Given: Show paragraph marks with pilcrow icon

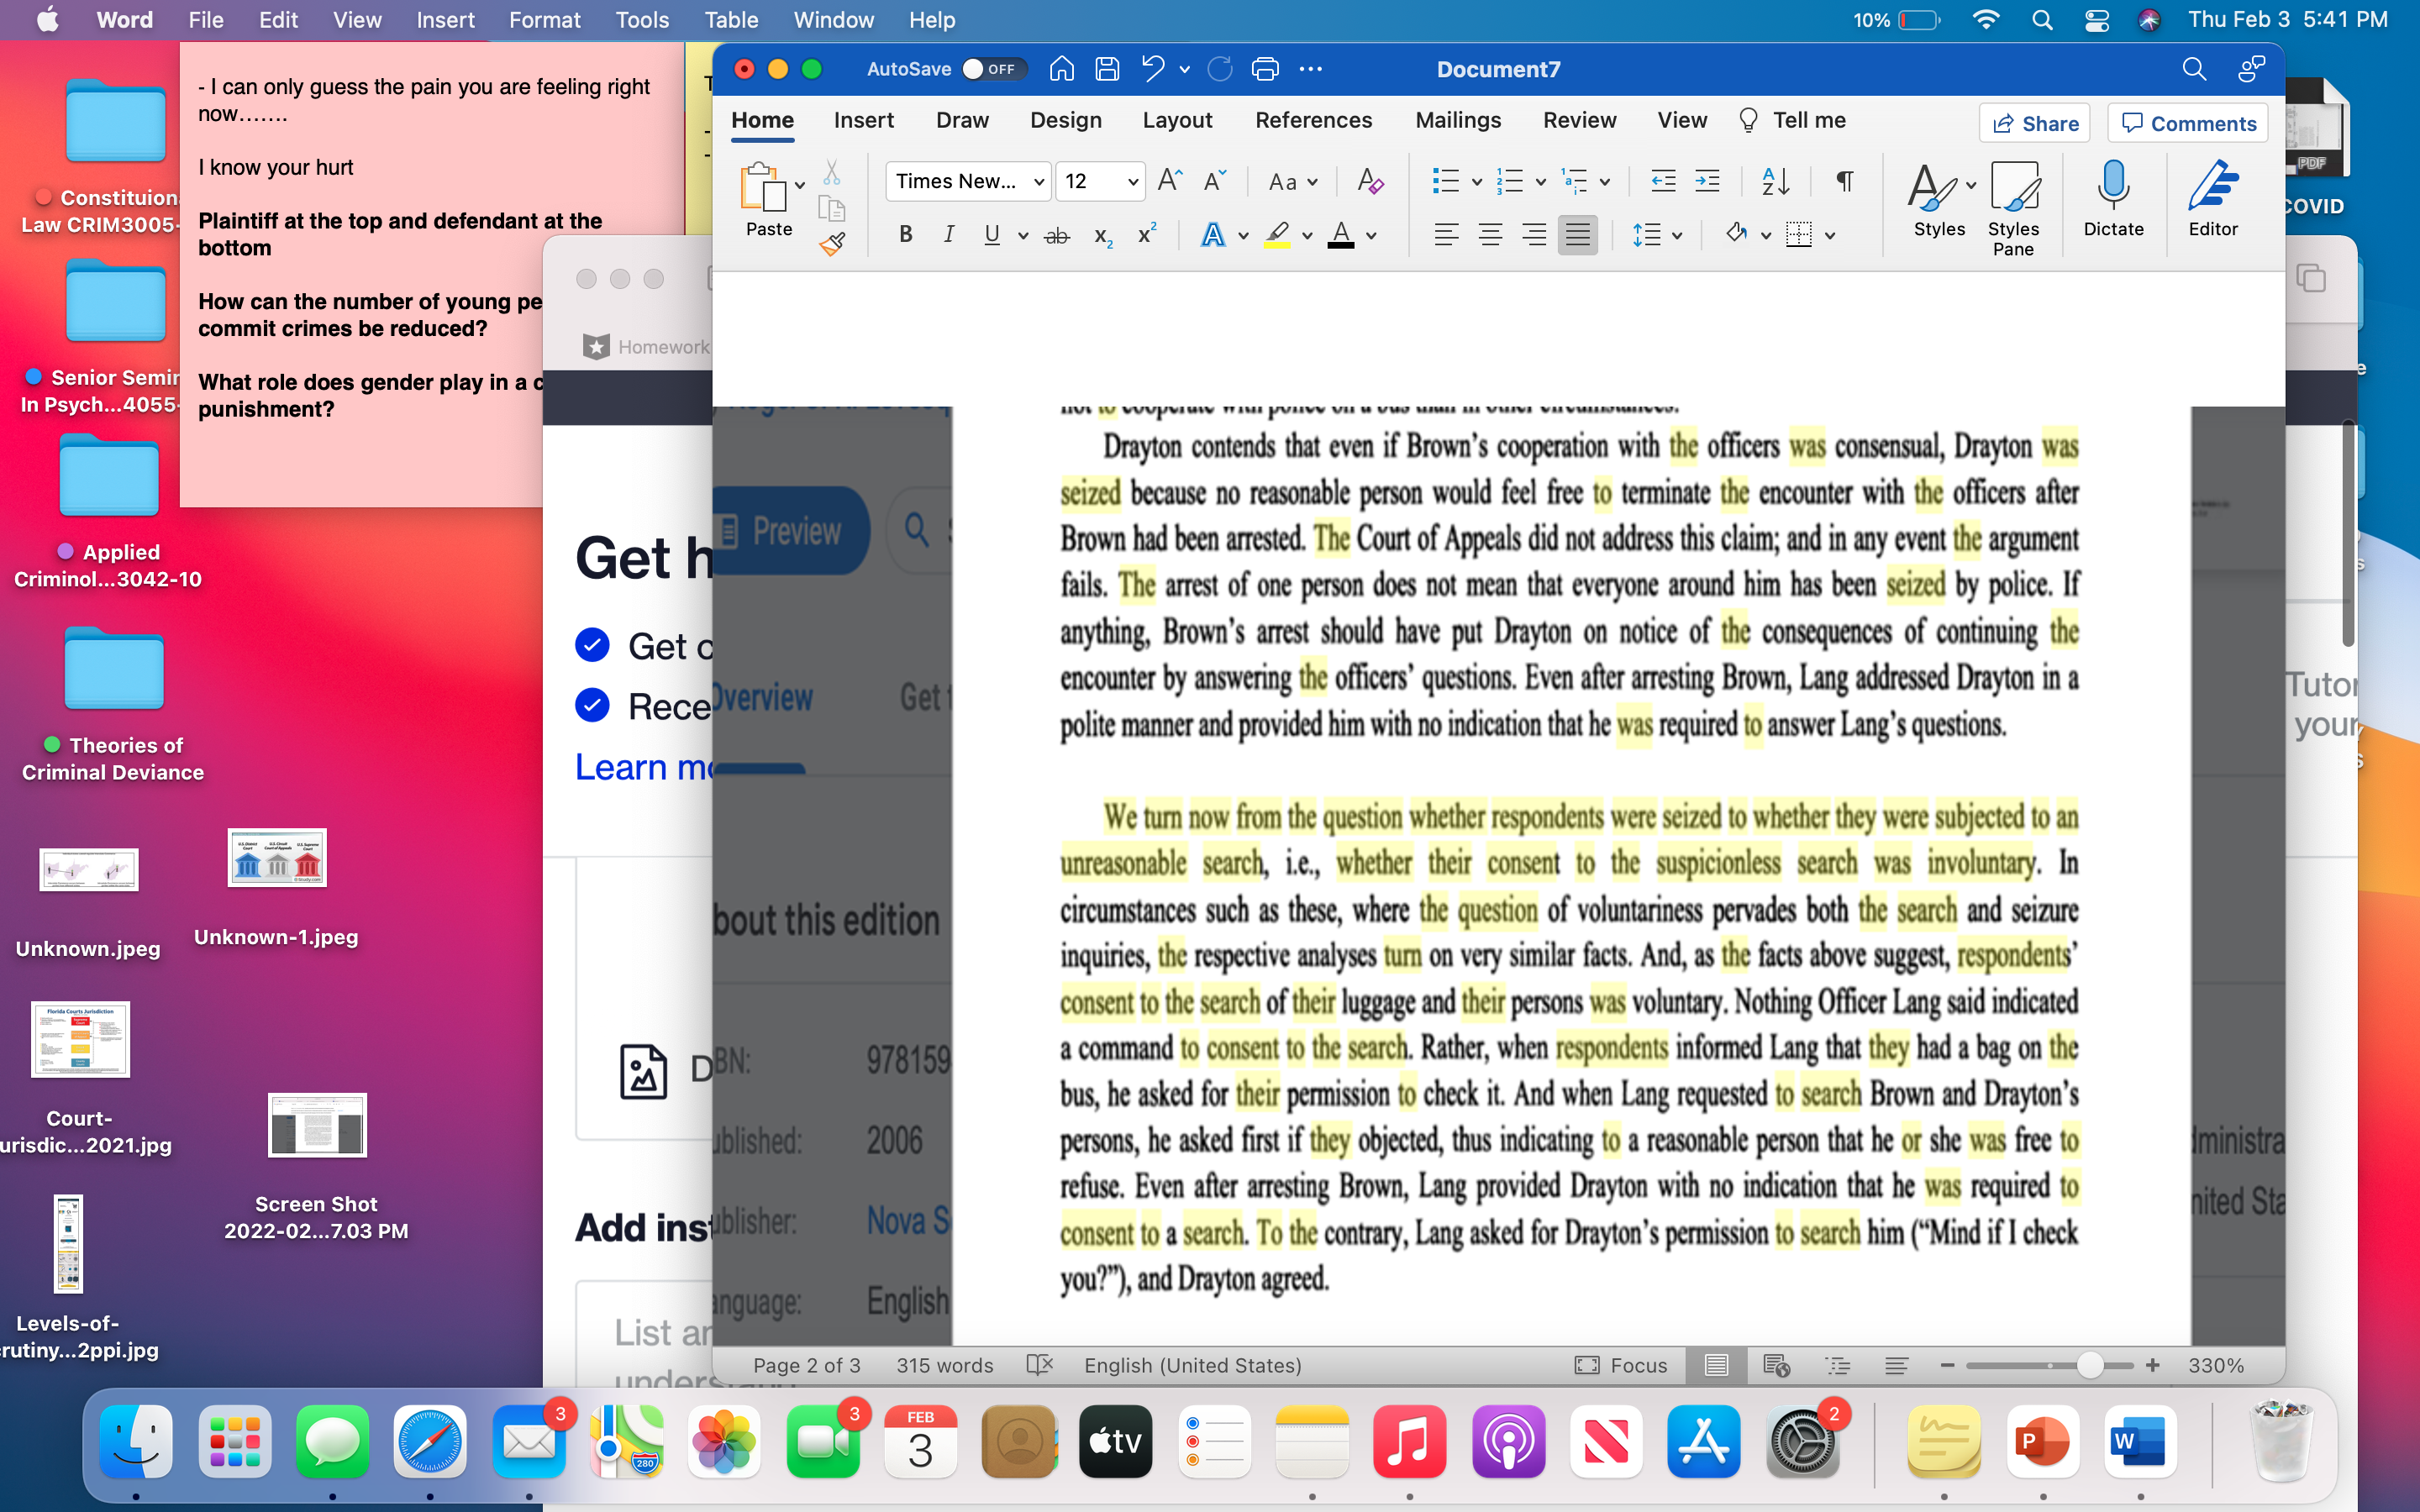Looking at the screenshot, I should 1845,181.
